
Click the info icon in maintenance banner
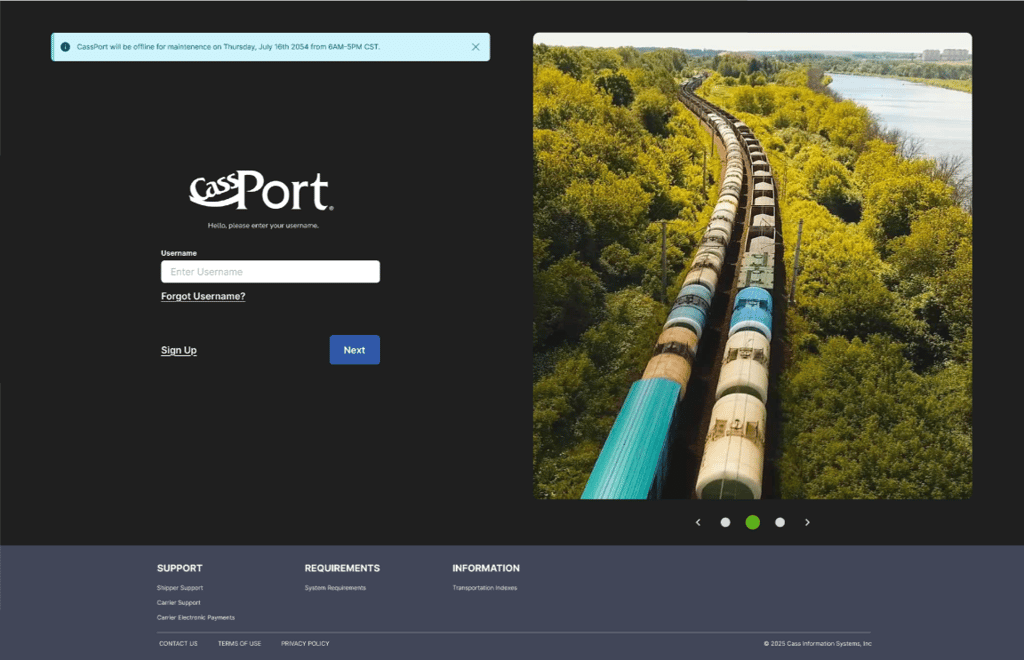[x=65, y=47]
